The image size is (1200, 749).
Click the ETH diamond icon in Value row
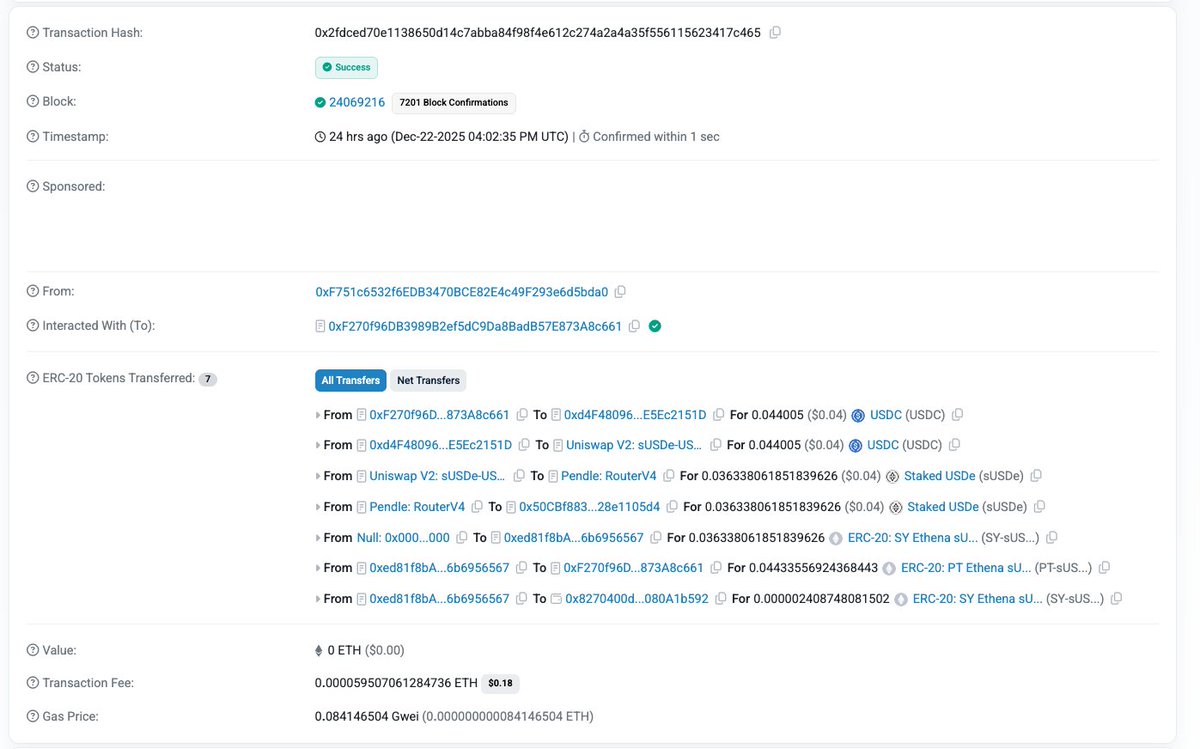(319, 650)
